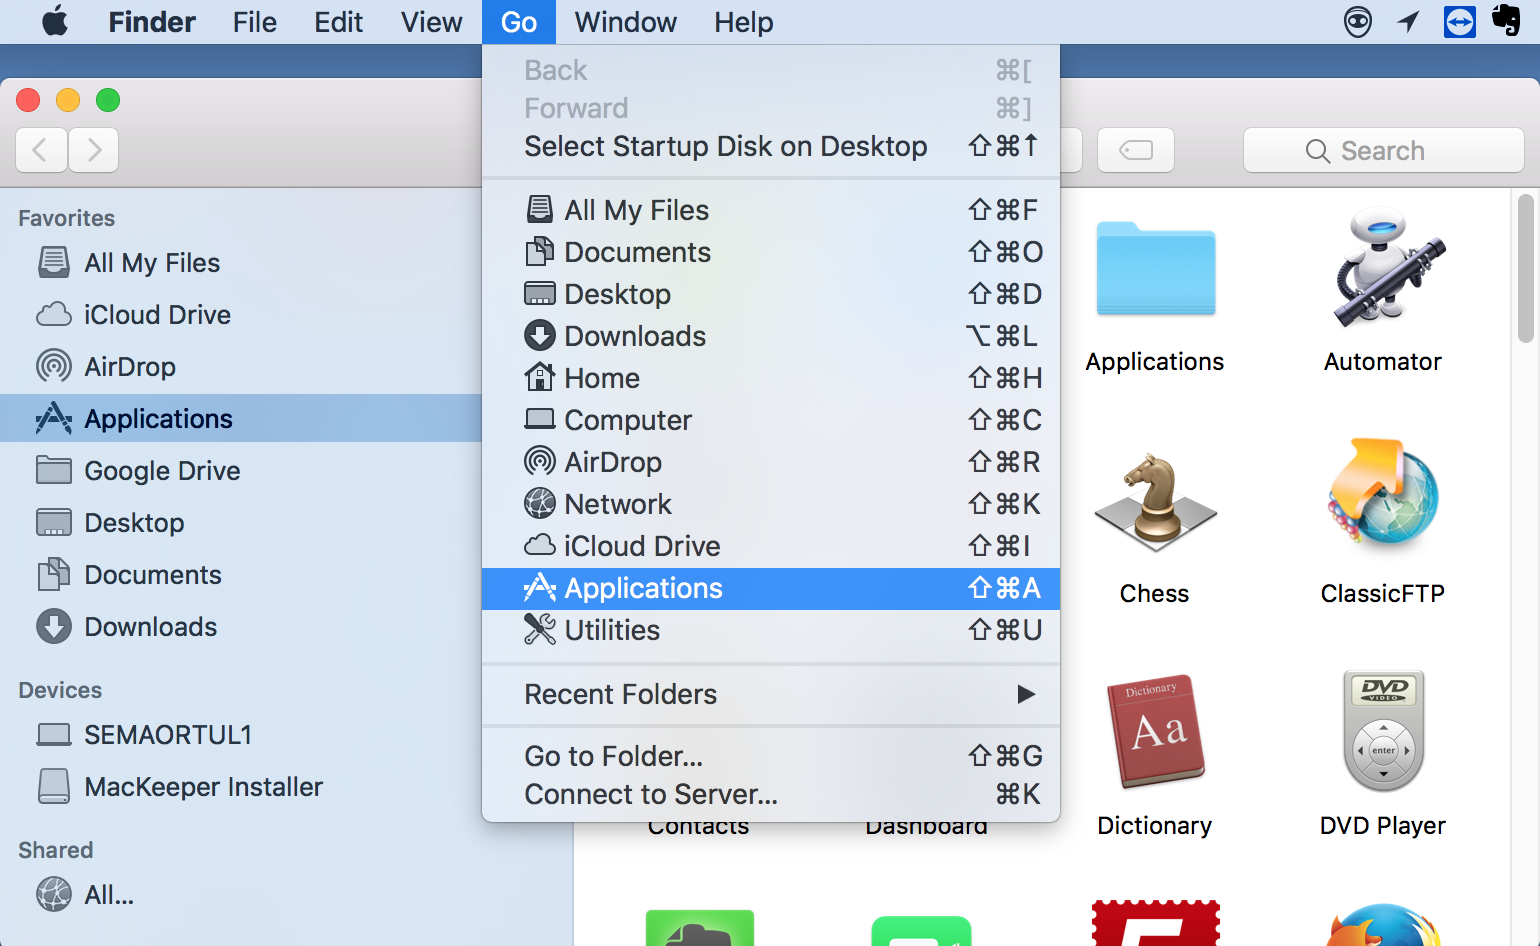This screenshot has width=1540, height=946.
Task: Click the sidebar All My Files icon
Action: pos(54,263)
